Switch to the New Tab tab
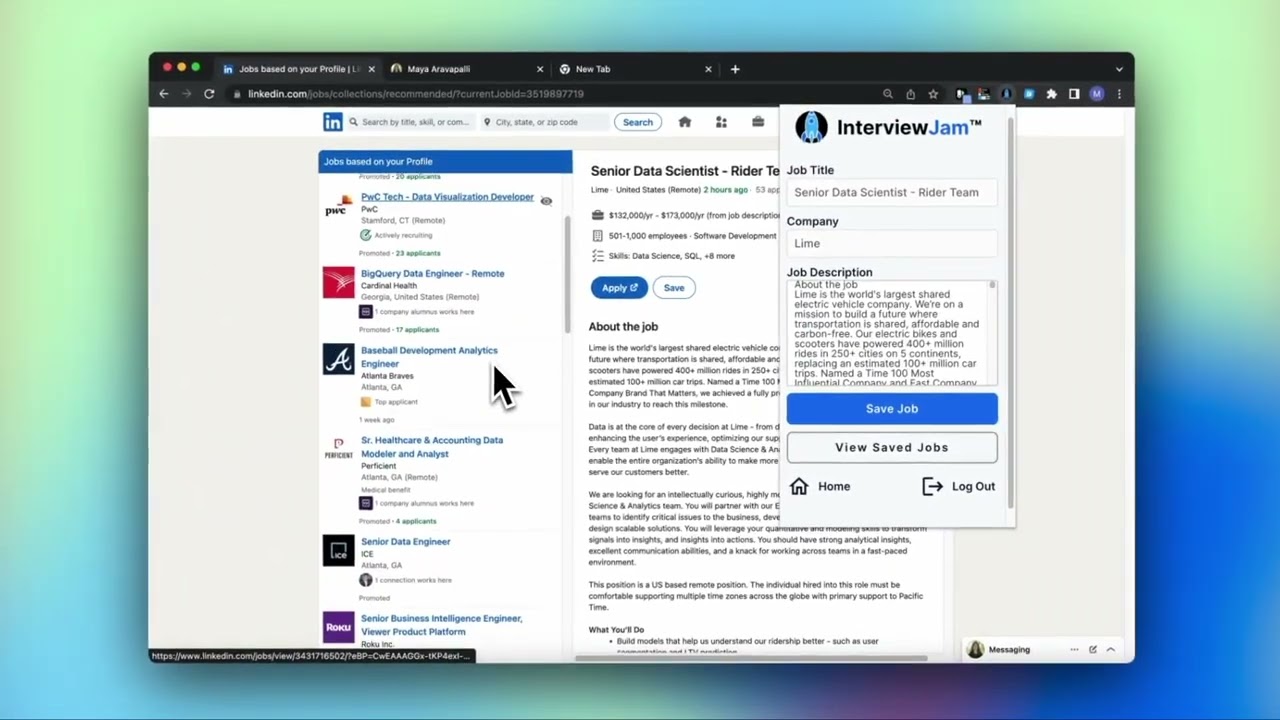The image size is (1280, 720). (635, 69)
